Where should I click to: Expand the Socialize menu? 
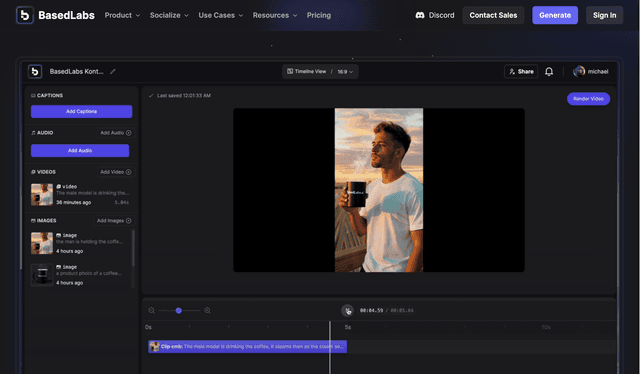pos(169,15)
